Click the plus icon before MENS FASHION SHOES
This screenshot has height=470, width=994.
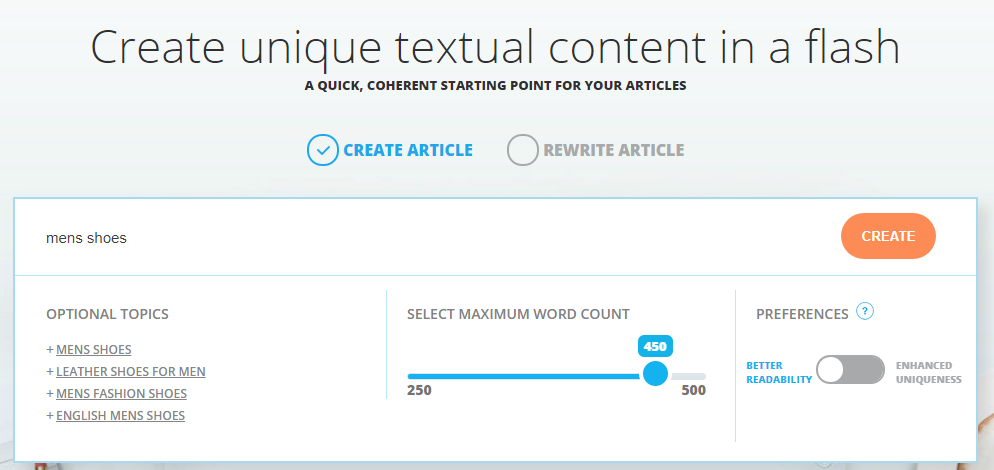click(x=50, y=394)
